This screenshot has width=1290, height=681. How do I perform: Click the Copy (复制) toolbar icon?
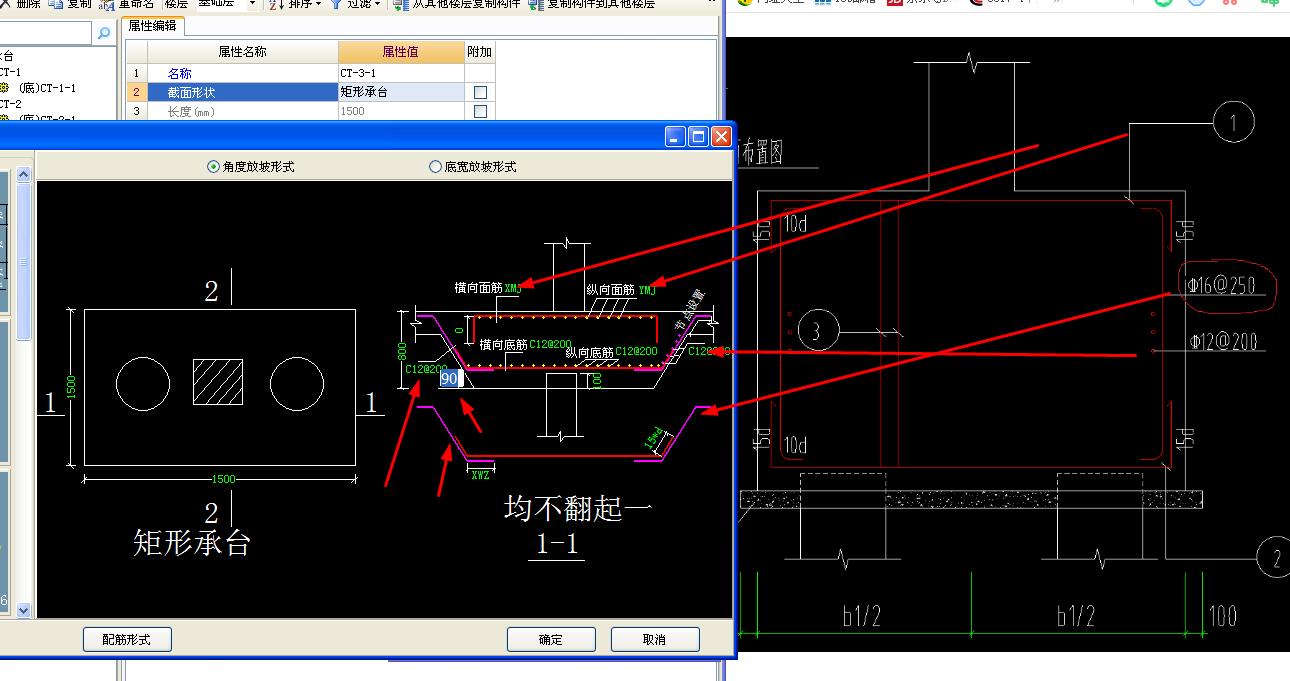pyautogui.click(x=58, y=4)
